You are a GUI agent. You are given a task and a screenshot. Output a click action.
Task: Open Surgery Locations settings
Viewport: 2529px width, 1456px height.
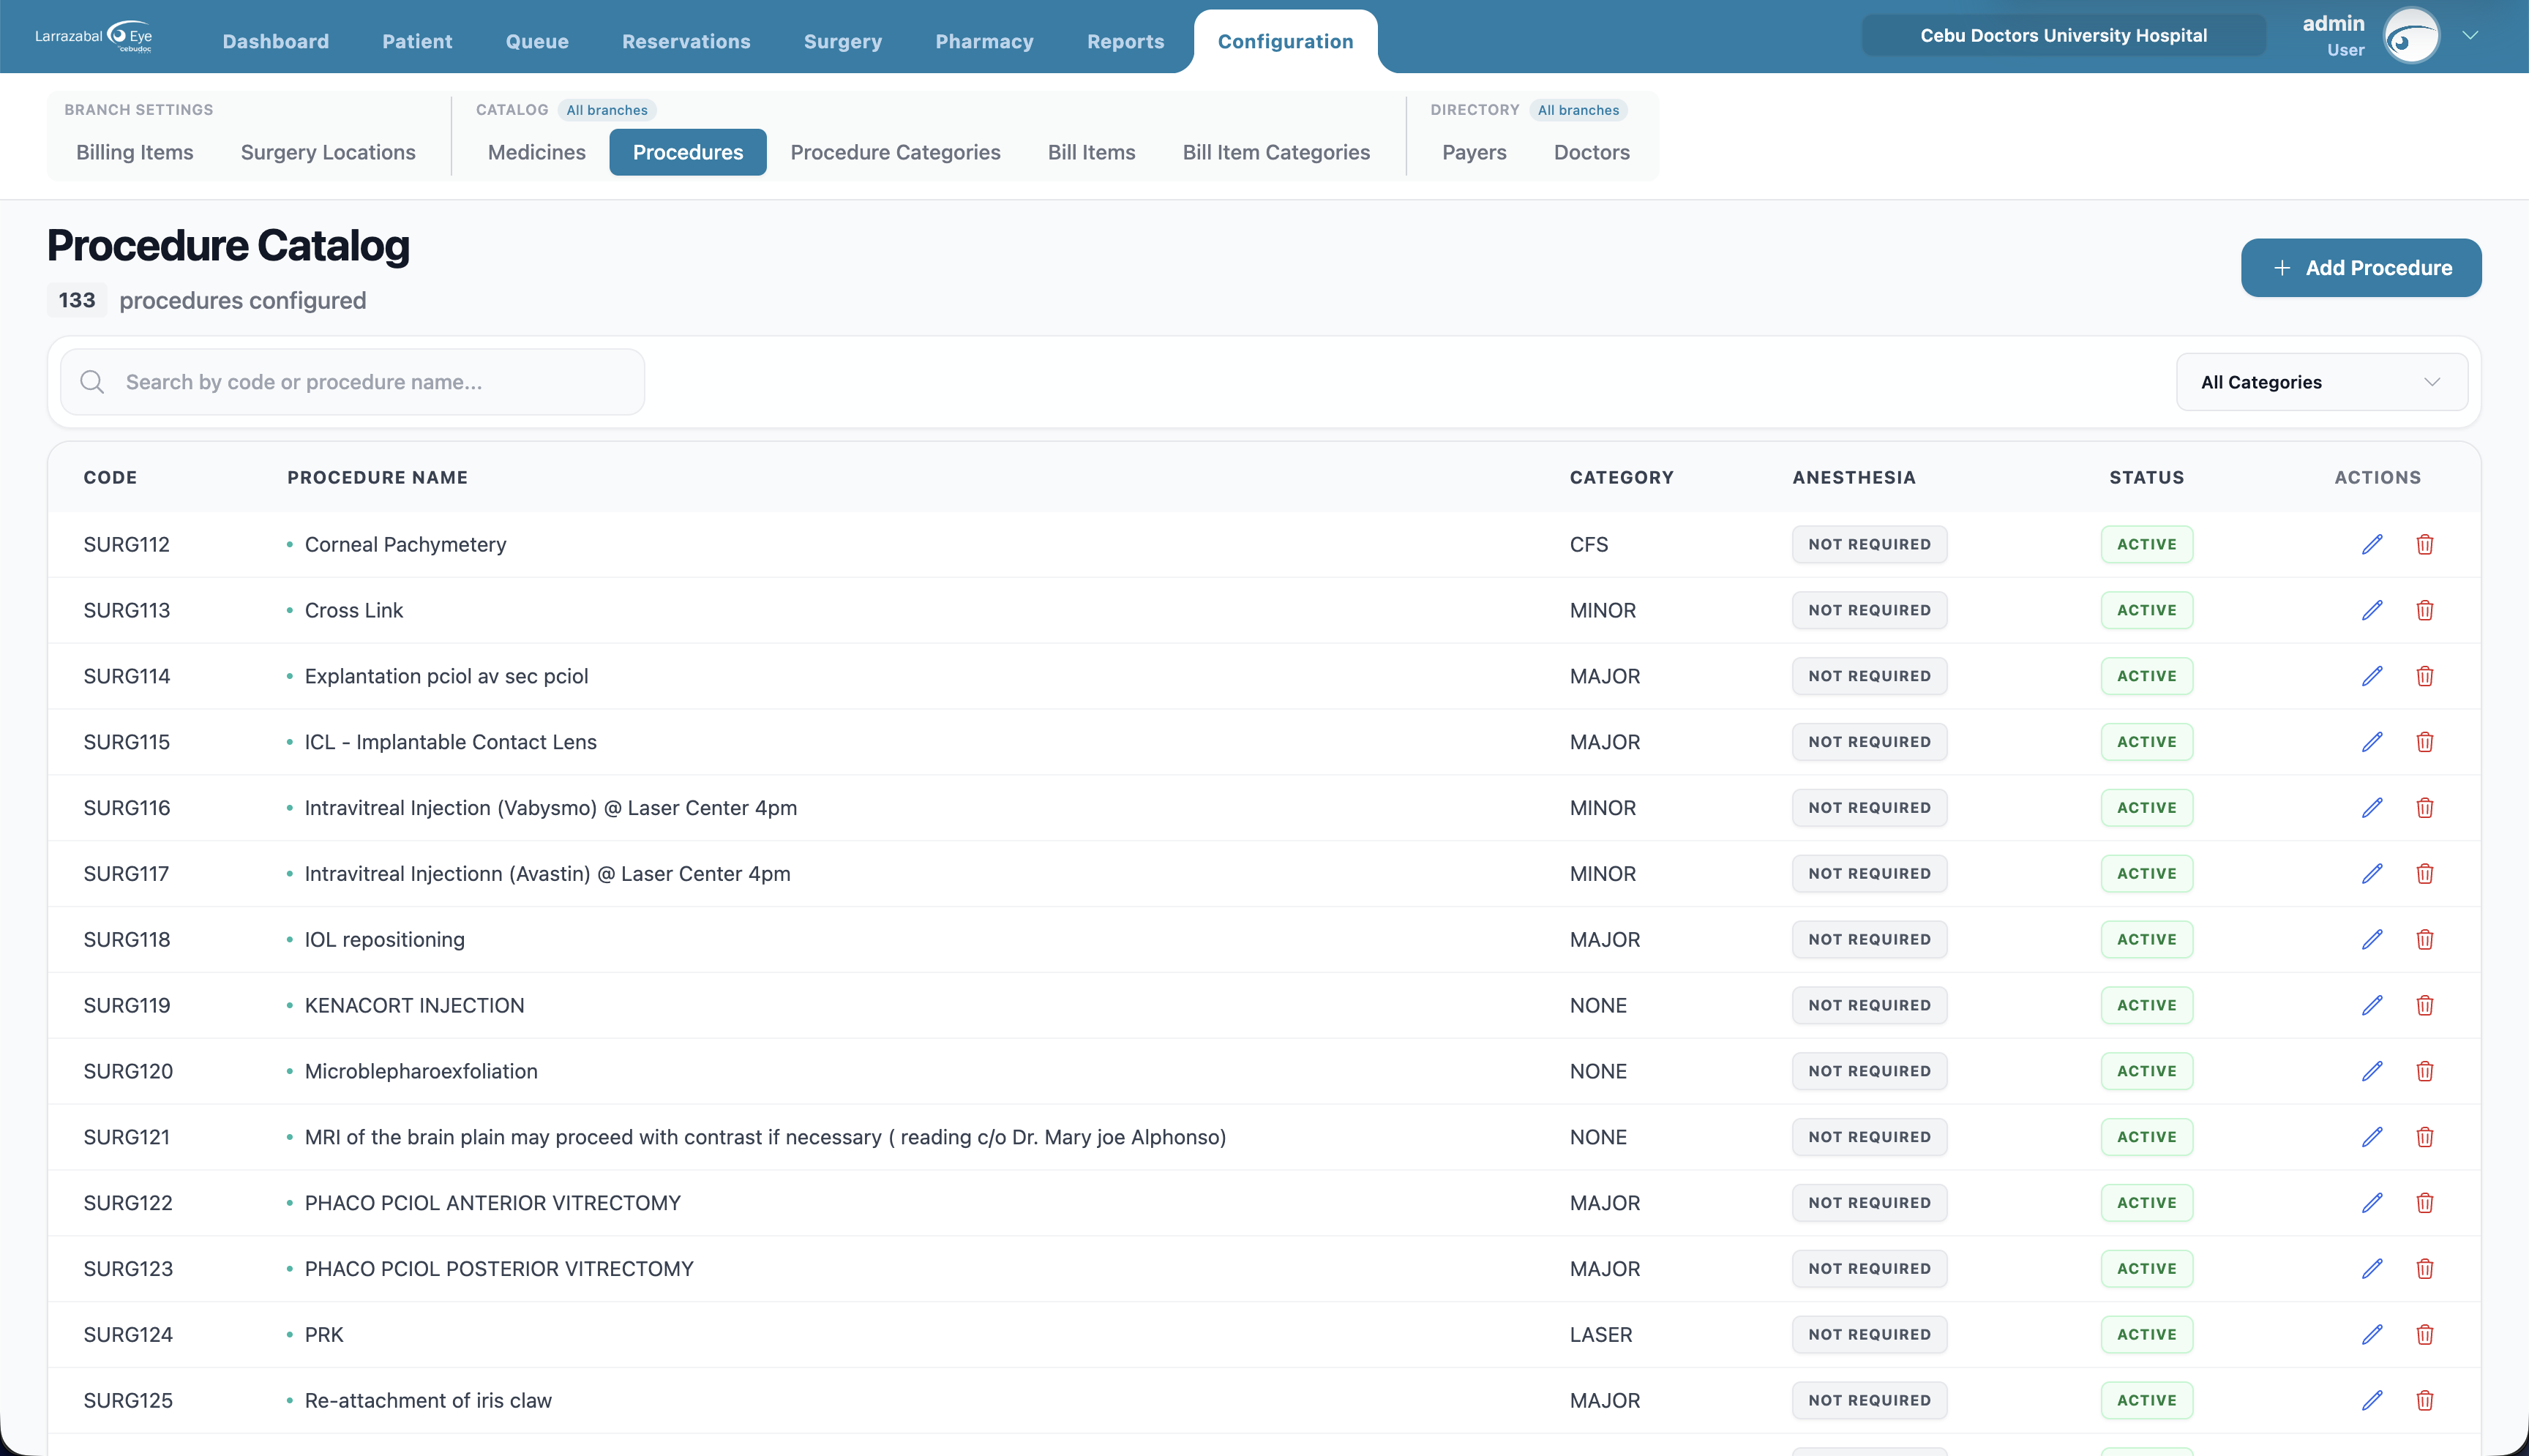point(328,152)
